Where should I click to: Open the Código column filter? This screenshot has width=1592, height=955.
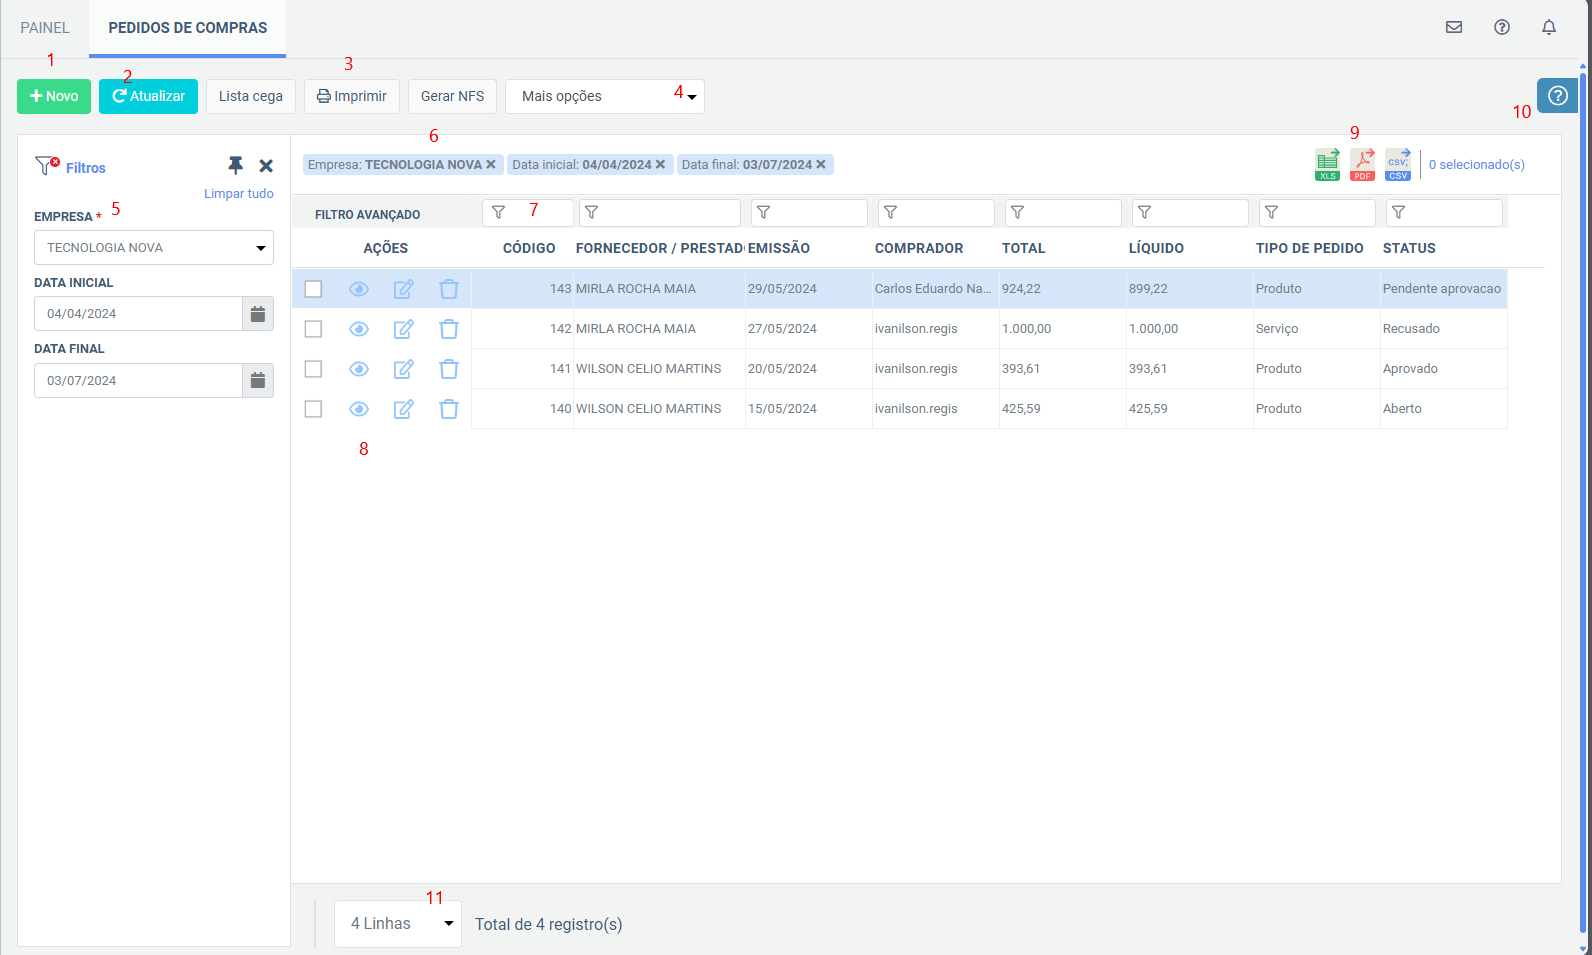pyautogui.click(x=528, y=212)
